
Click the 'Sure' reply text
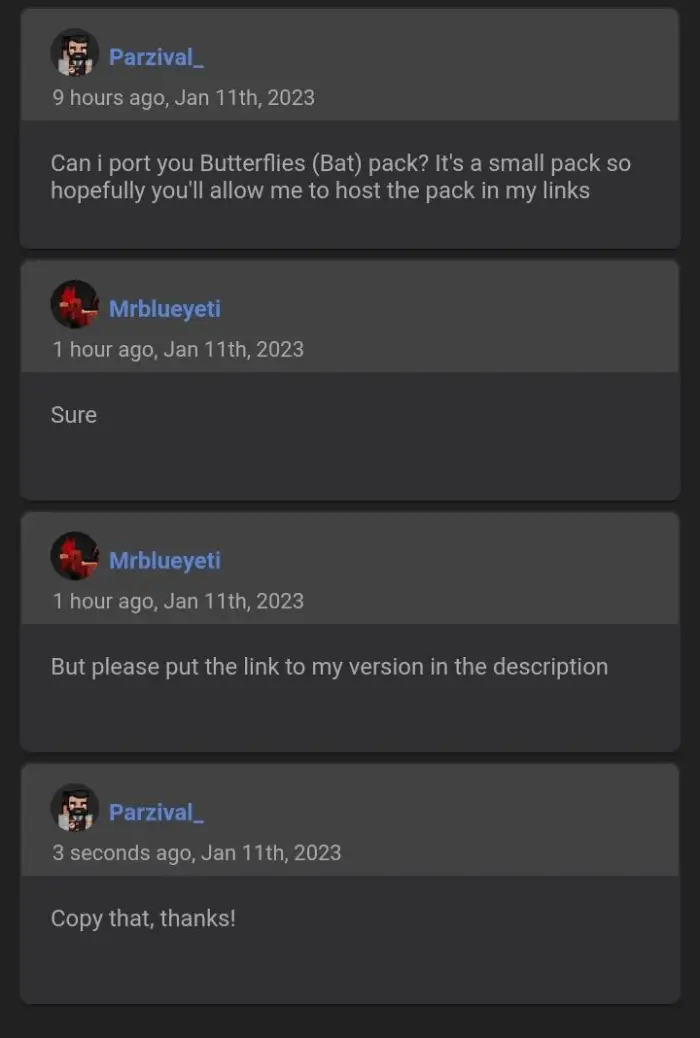[74, 415]
